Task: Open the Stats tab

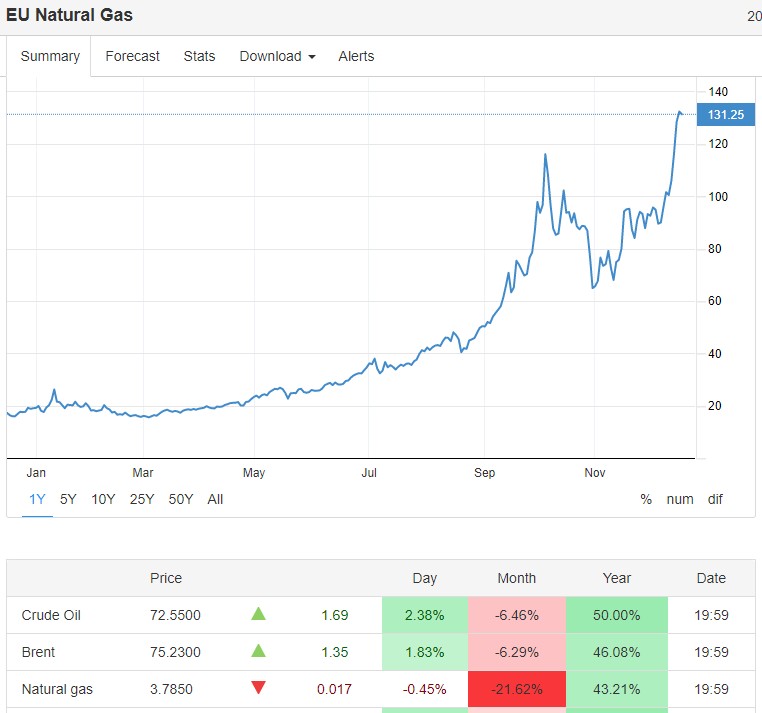Action: pyautogui.click(x=199, y=56)
